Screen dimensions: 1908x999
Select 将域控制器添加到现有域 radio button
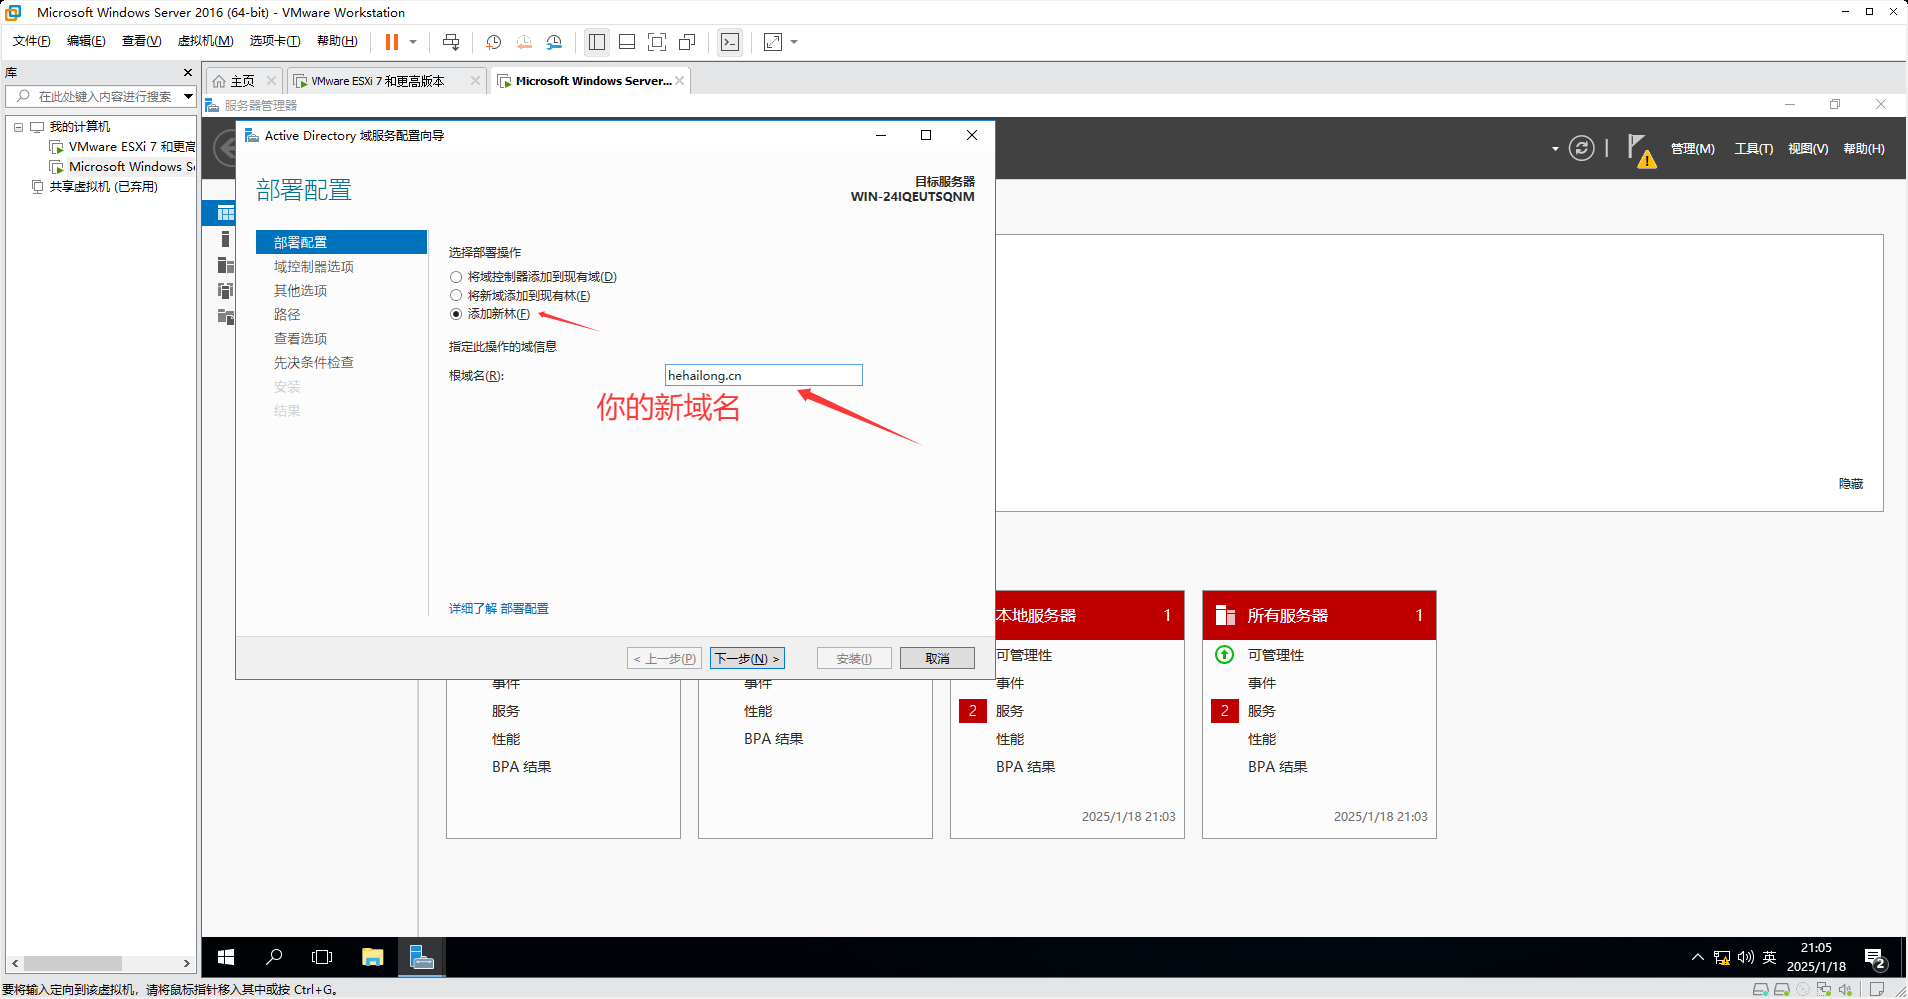click(456, 277)
